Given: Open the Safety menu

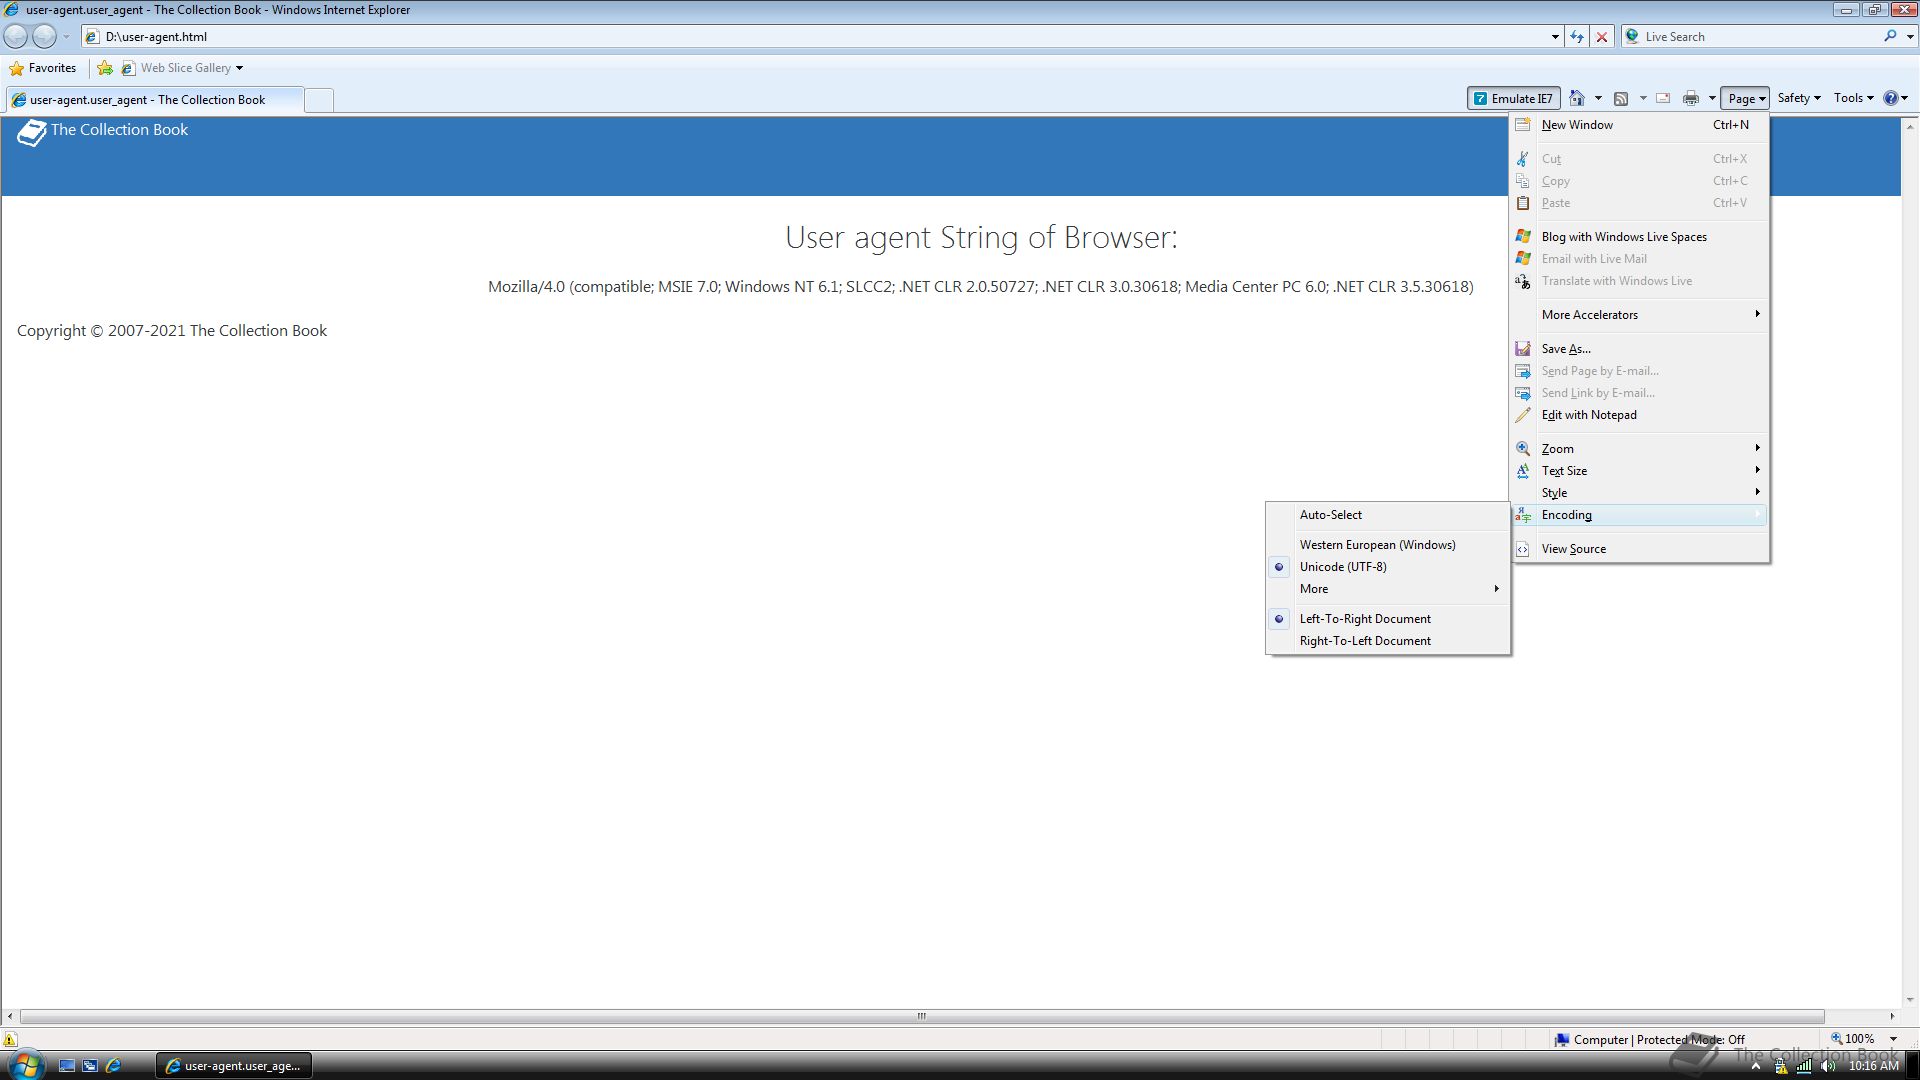Looking at the screenshot, I should 1799,98.
